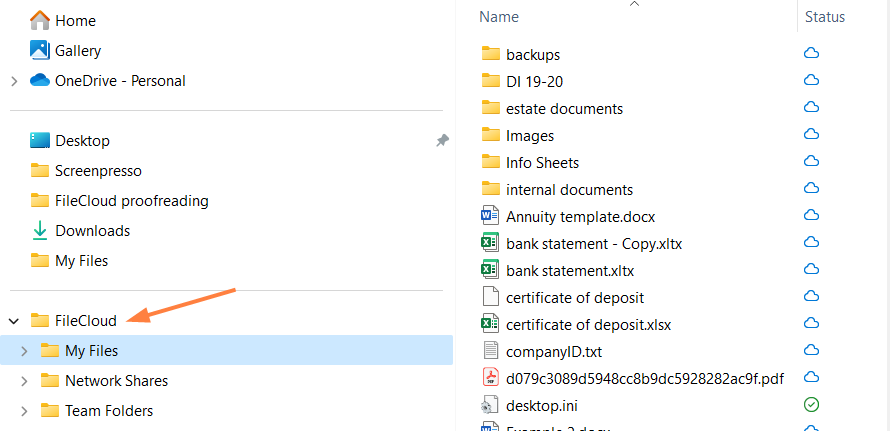
Task: Click the OneDrive cloud icon in sidebar
Action: [40, 81]
